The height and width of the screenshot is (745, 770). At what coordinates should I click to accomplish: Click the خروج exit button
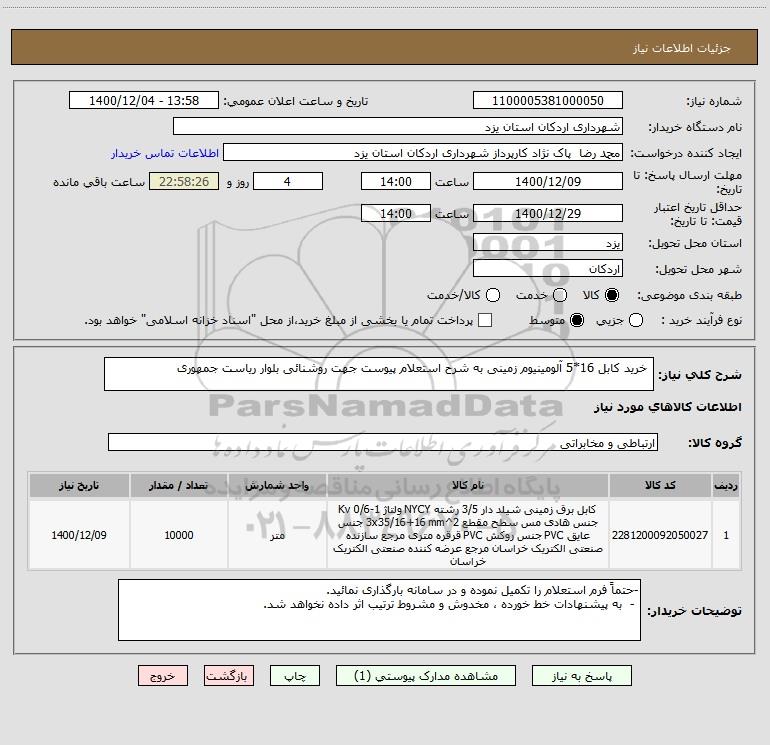click(x=163, y=676)
